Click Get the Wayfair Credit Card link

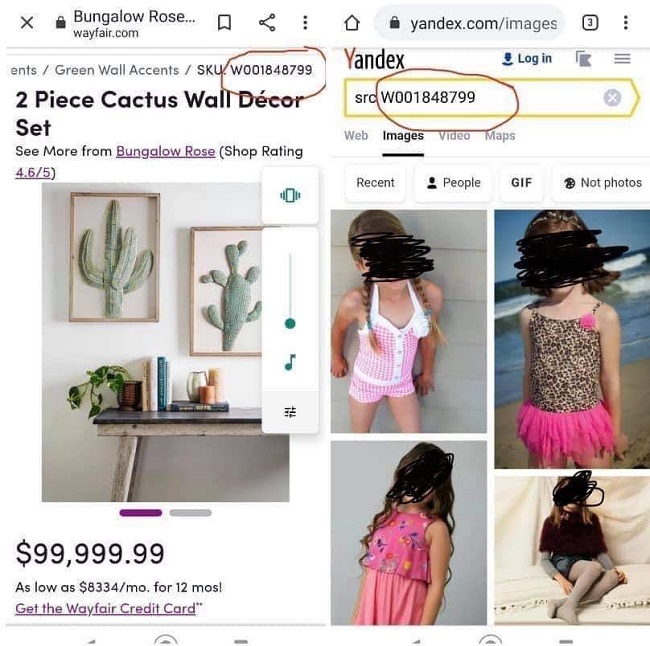105,608
